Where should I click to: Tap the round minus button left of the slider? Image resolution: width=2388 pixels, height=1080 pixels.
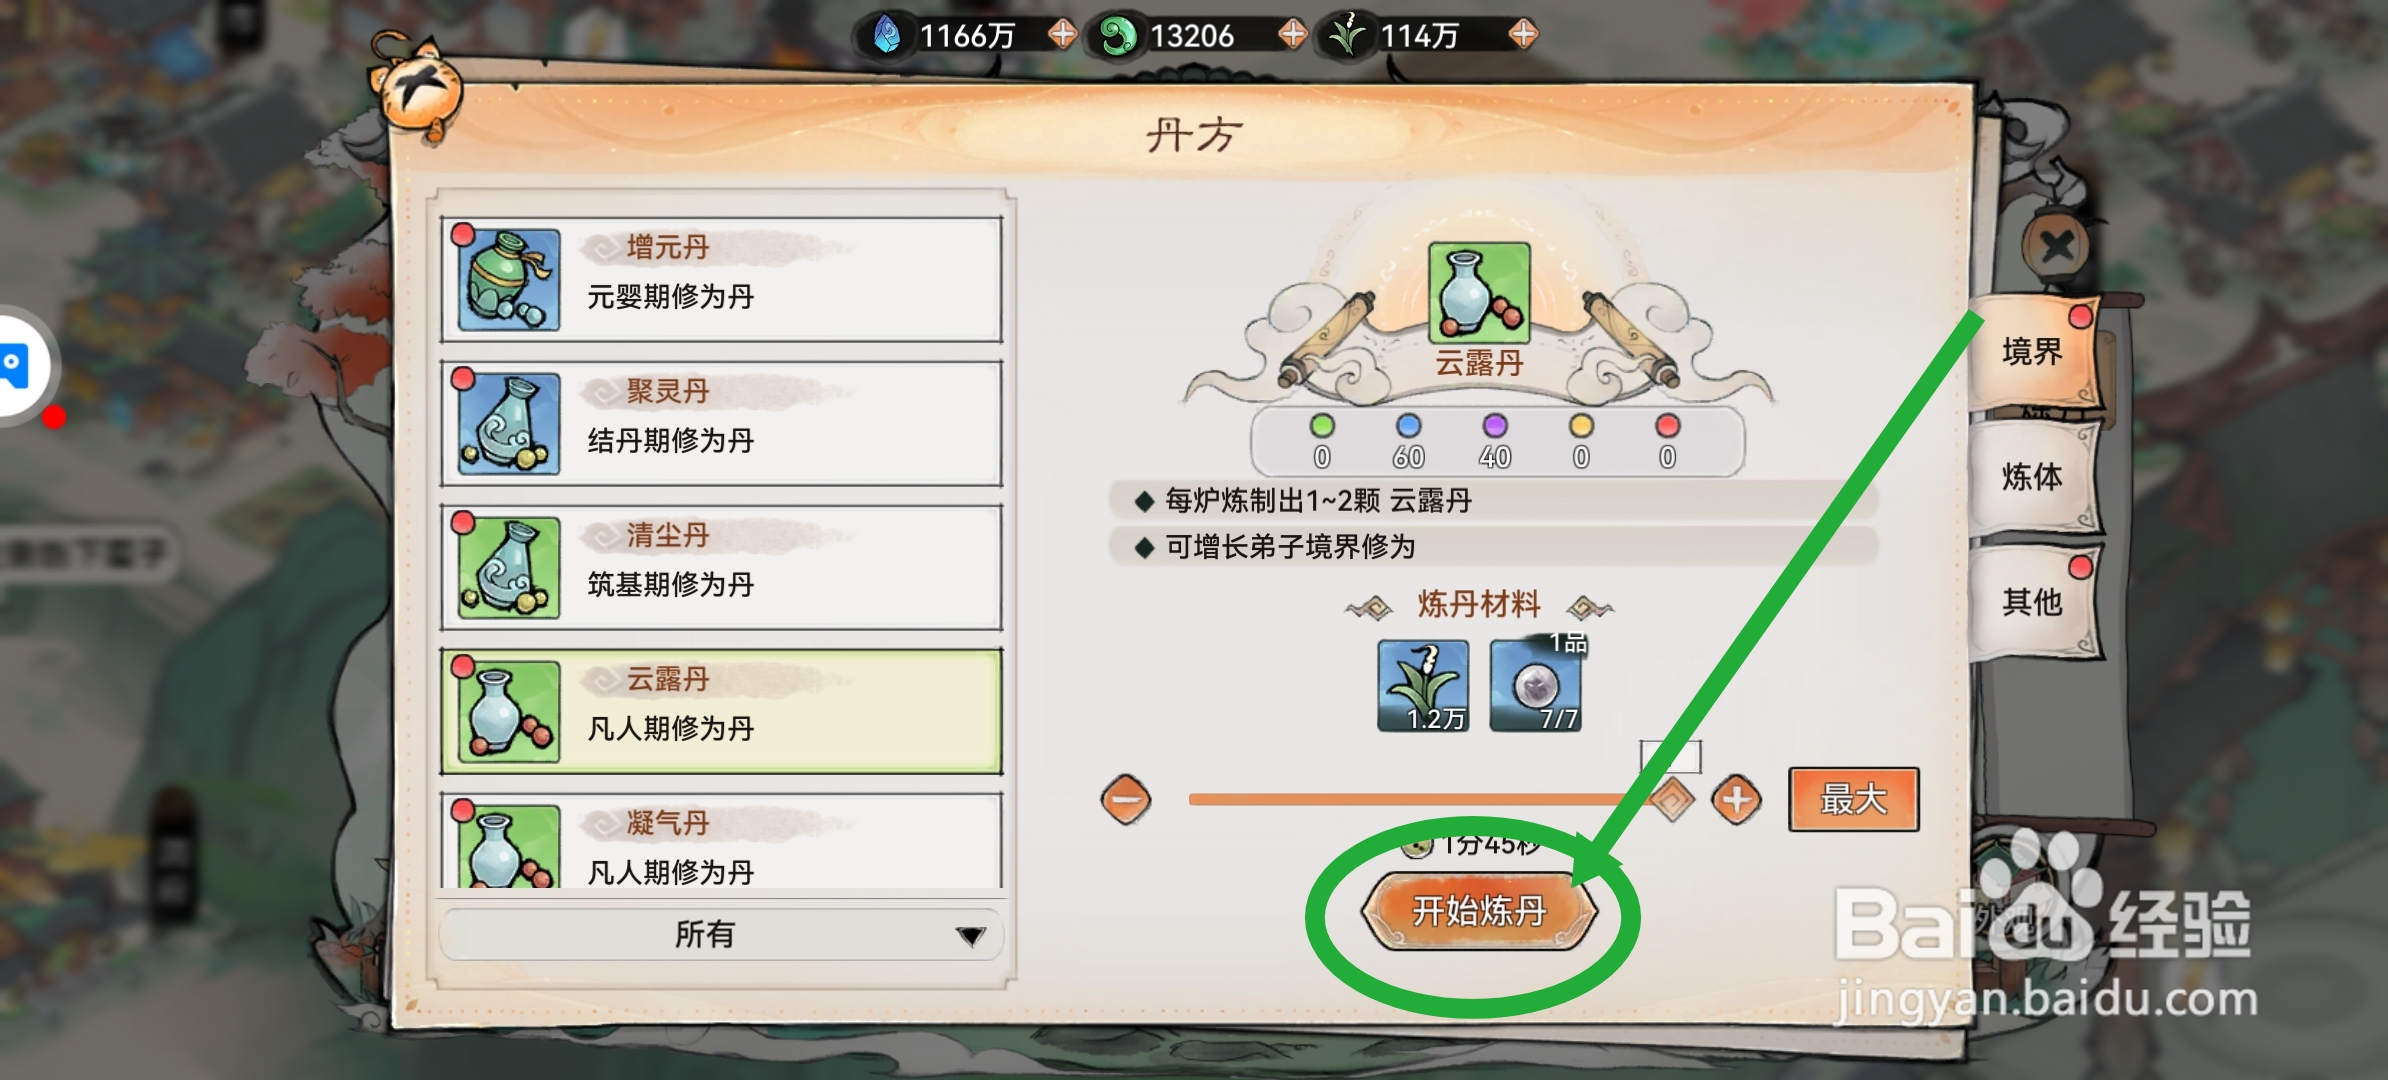click(x=1126, y=800)
